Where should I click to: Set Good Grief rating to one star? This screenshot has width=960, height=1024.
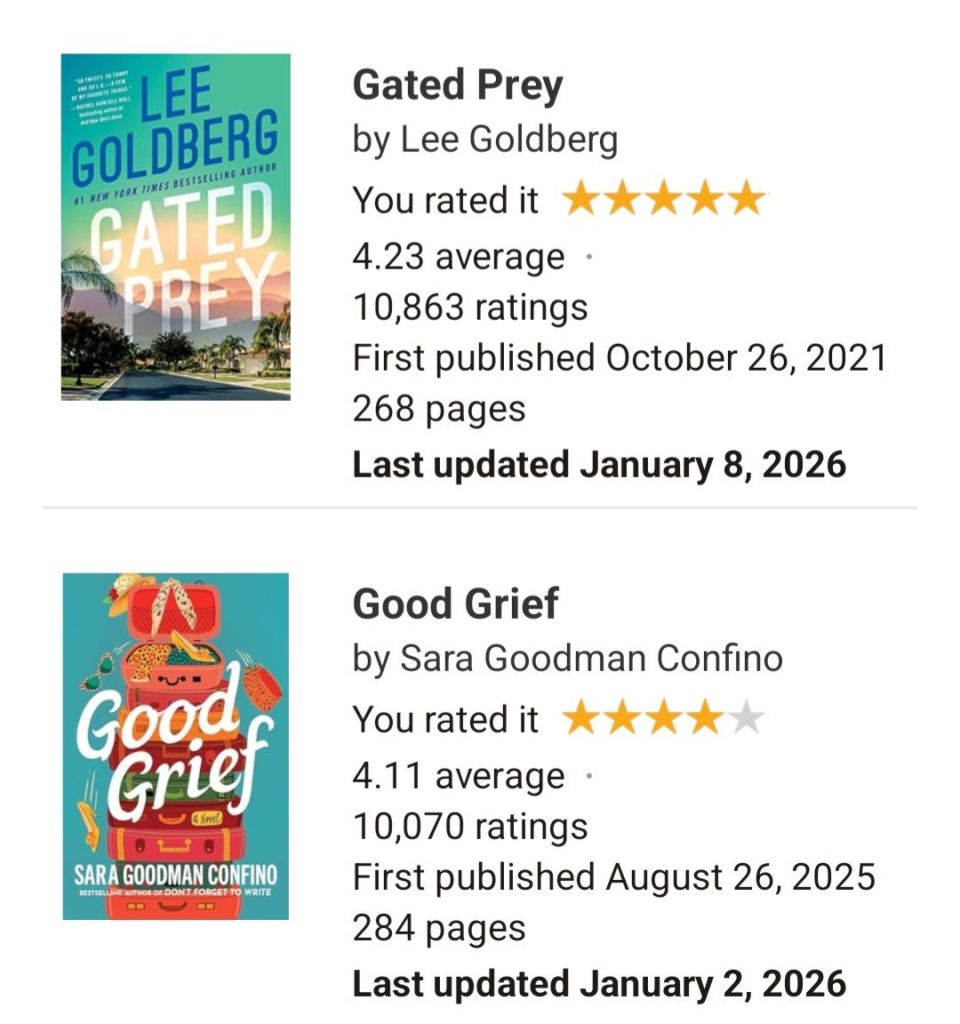[x=582, y=718]
